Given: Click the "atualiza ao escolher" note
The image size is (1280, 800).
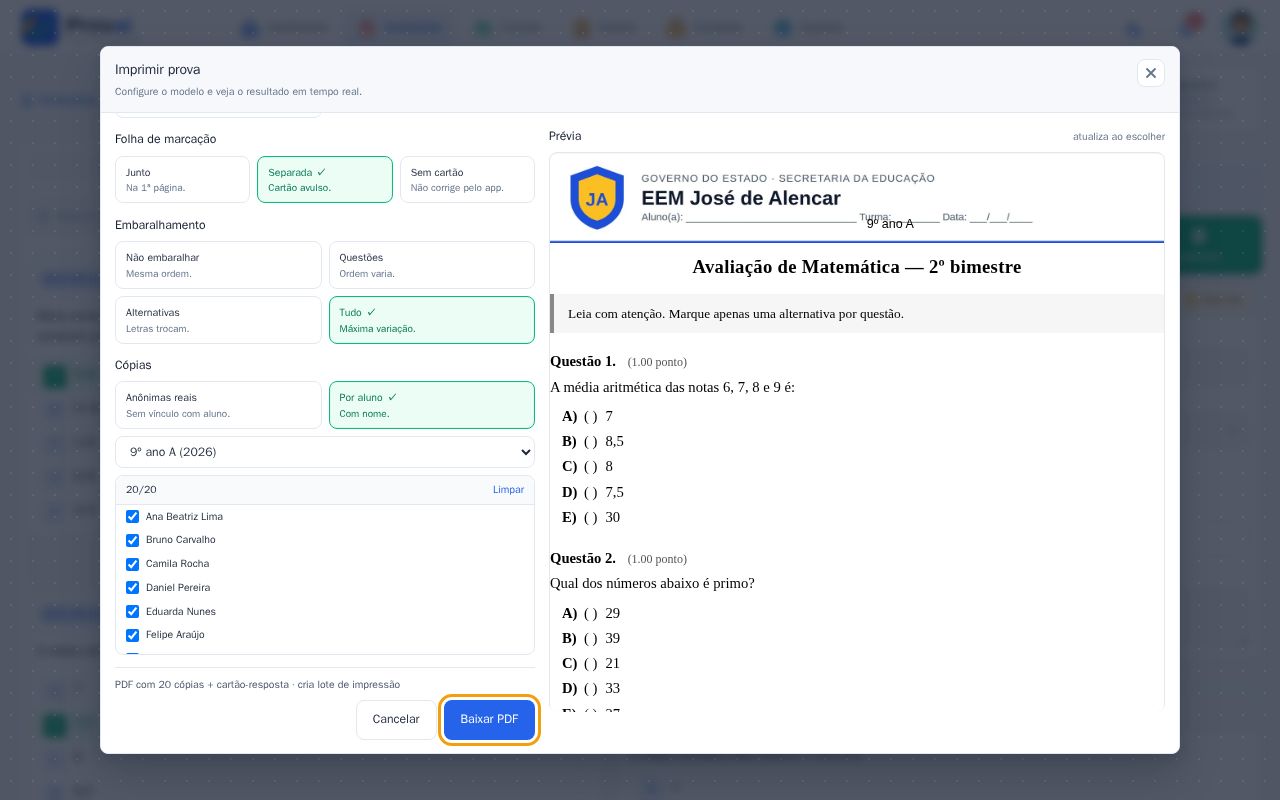Looking at the screenshot, I should (x=1119, y=136).
